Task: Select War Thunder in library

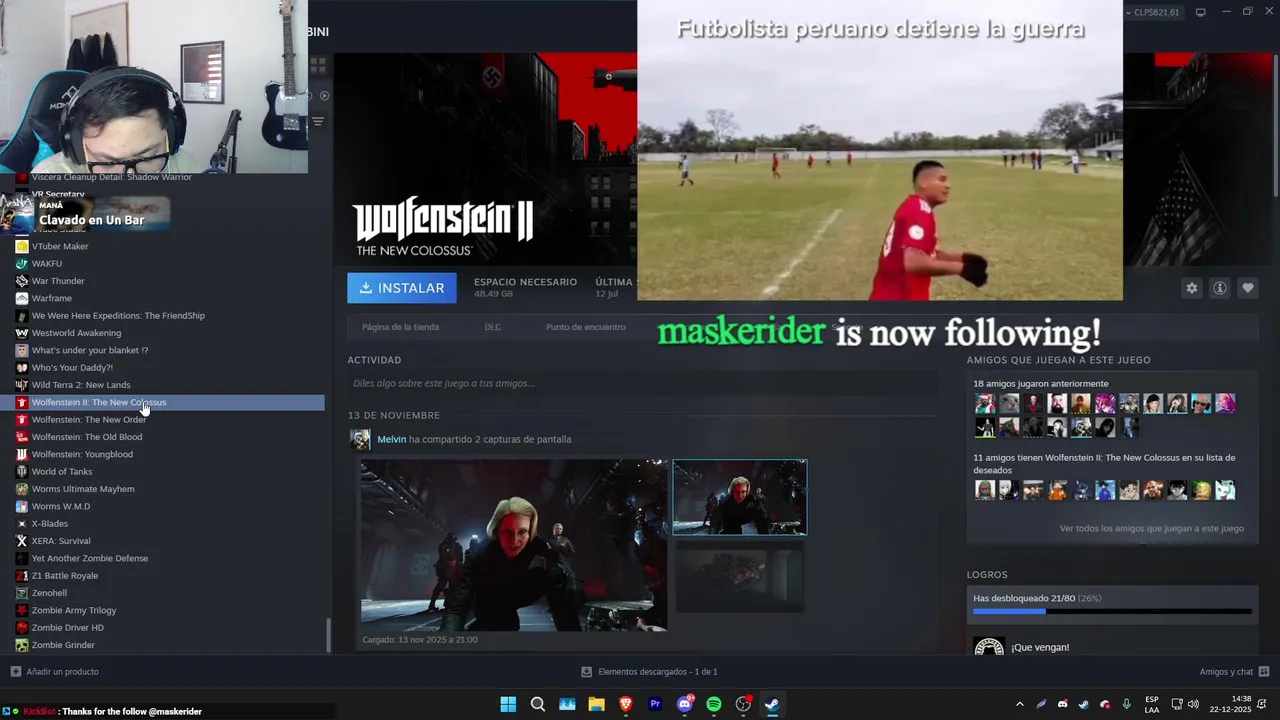Action: [57, 281]
